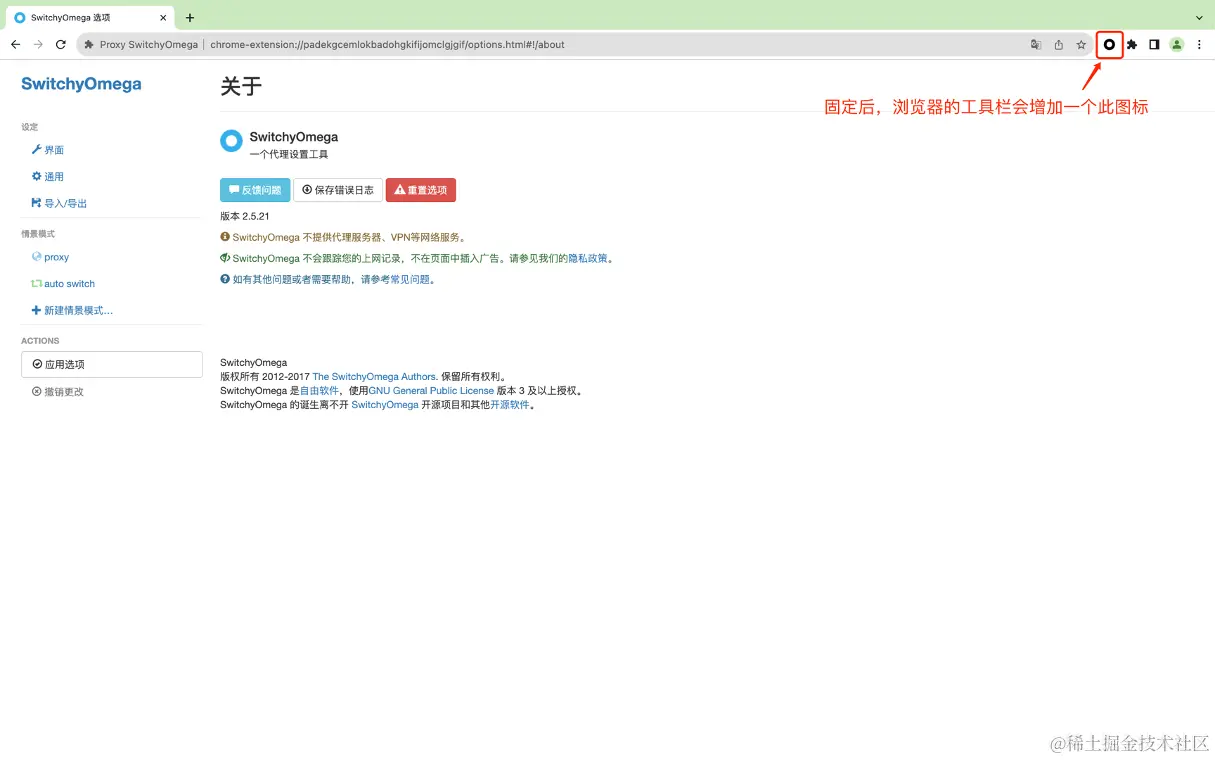This screenshot has width=1216, height=760.
Task: Open Chrome three-dot menu
Action: click(1199, 44)
